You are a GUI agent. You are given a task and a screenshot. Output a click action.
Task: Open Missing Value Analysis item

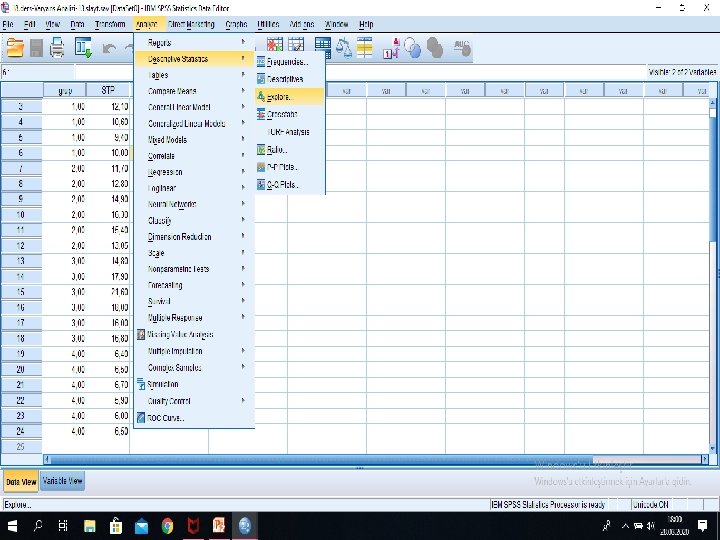click(x=194, y=334)
